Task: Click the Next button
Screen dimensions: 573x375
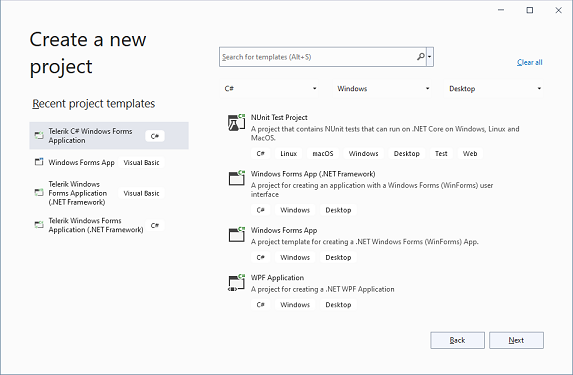Action: point(516,340)
